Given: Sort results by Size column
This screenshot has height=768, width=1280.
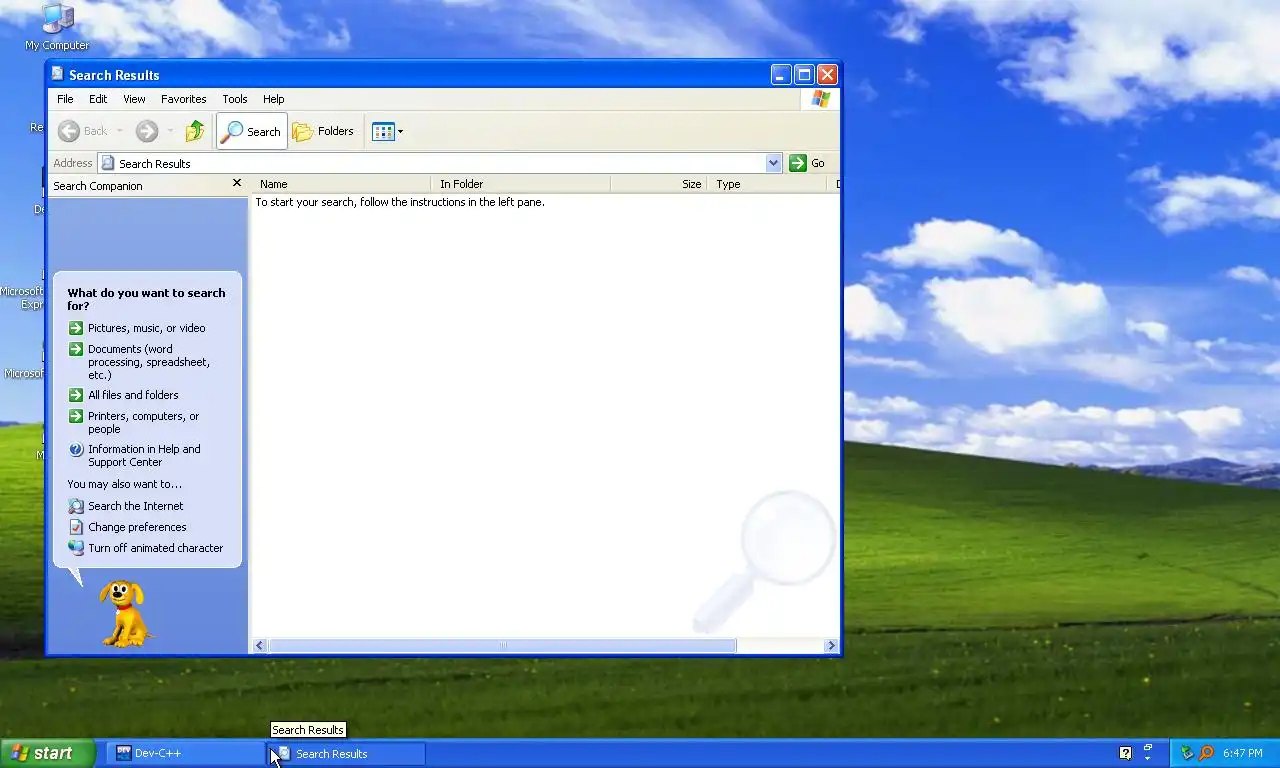Looking at the screenshot, I should (x=659, y=184).
